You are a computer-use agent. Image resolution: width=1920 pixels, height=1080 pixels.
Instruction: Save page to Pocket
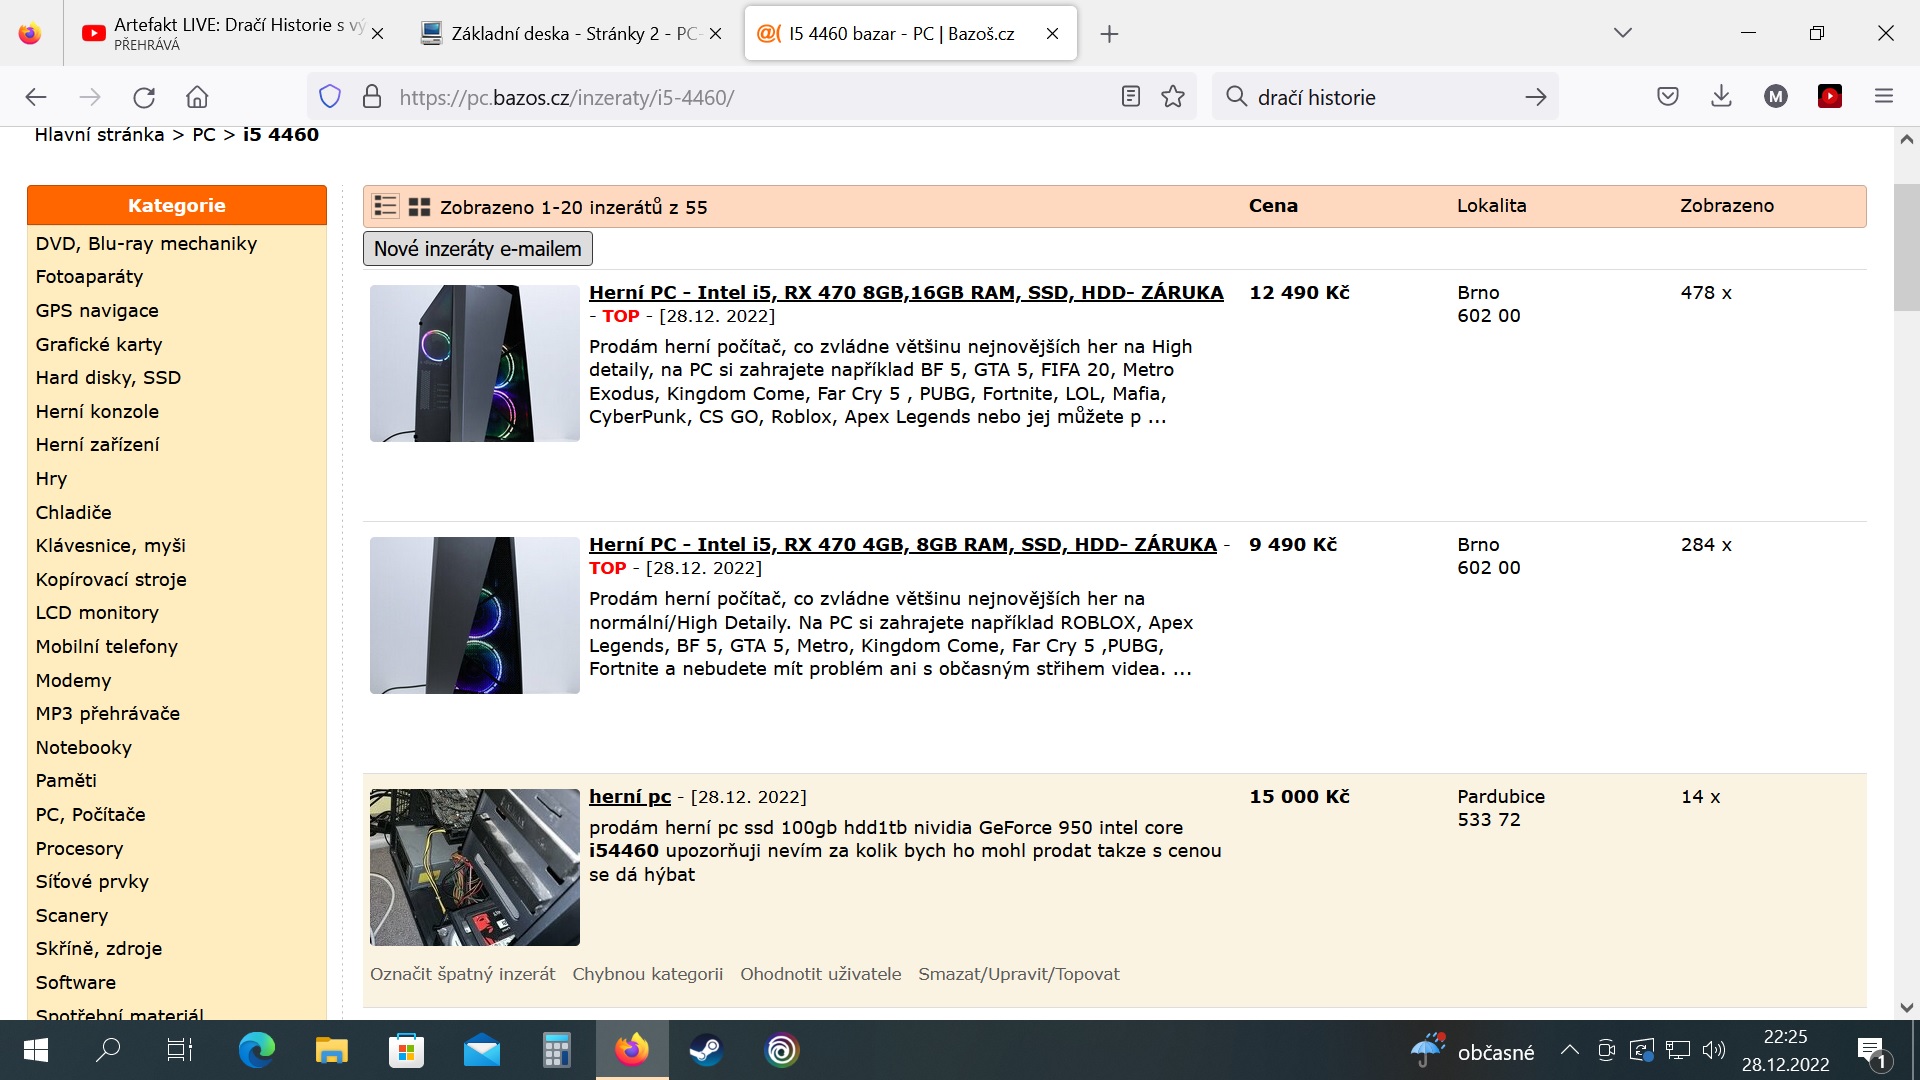pos(1667,97)
